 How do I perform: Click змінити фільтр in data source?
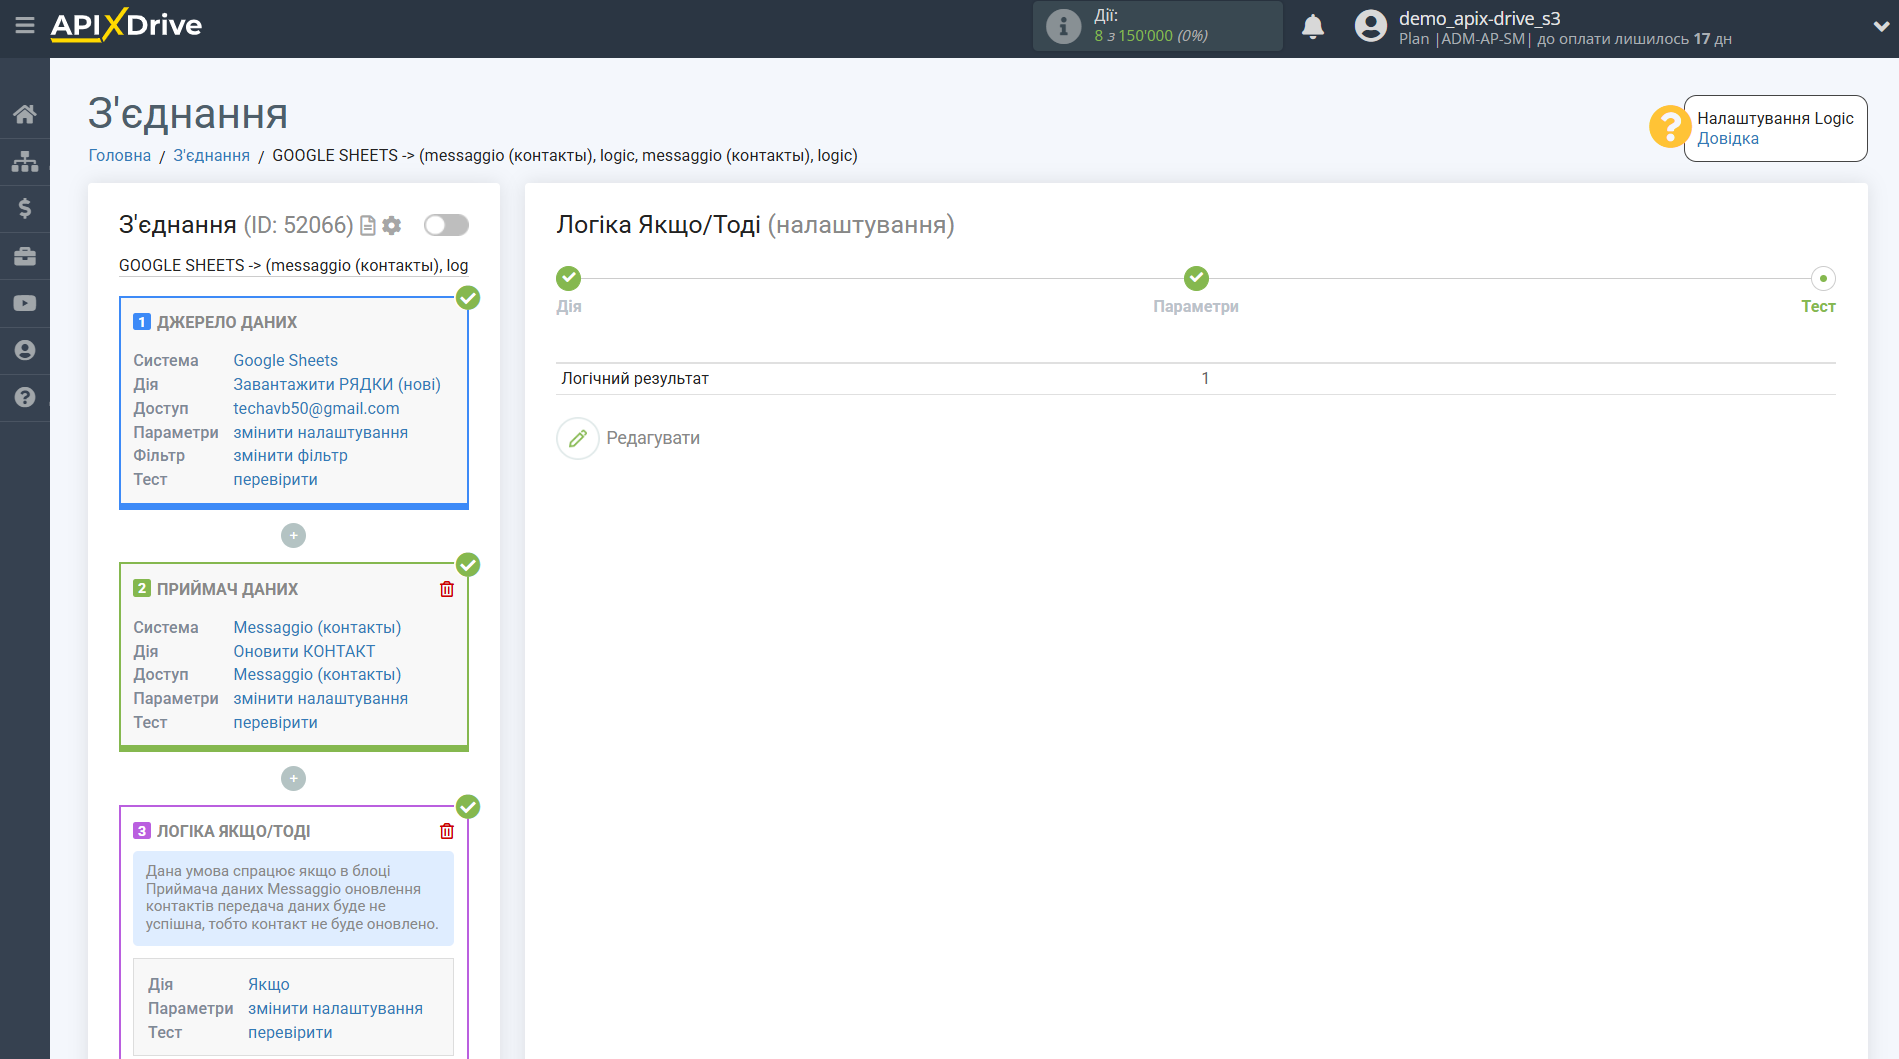point(290,456)
